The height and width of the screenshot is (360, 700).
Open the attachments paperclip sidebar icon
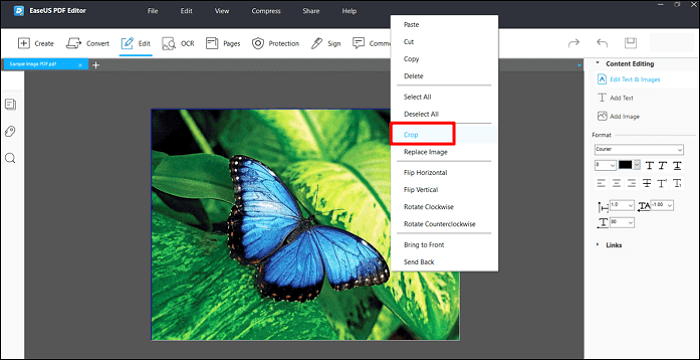point(10,131)
